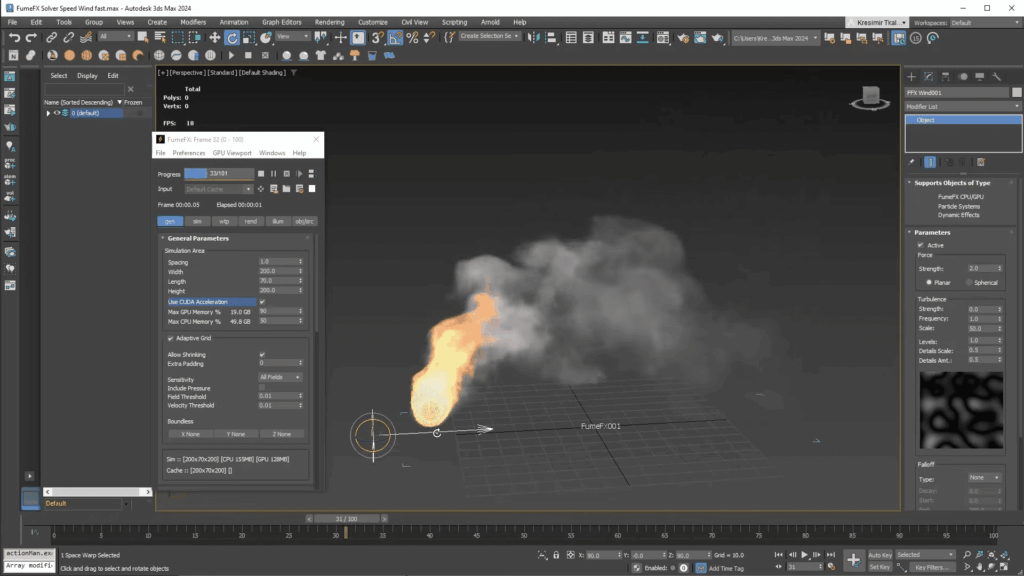Switch to the FumeFX obj/src tab
Image resolution: width=1024 pixels, height=576 pixels.
tap(304, 221)
